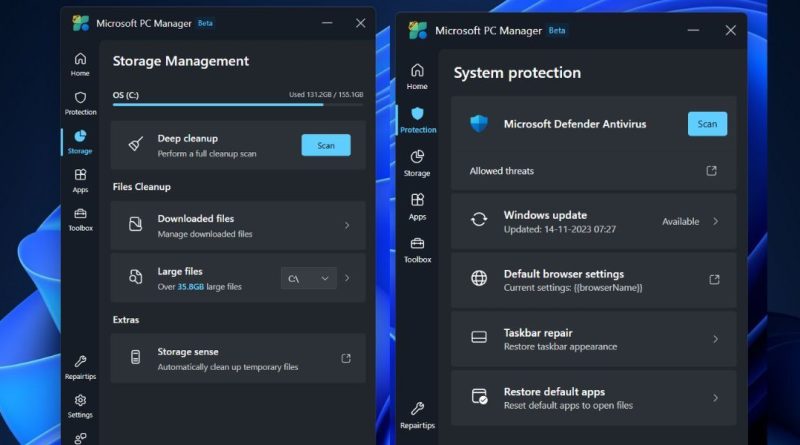Click the Deep cleanup title text

(x=188, y=138)
